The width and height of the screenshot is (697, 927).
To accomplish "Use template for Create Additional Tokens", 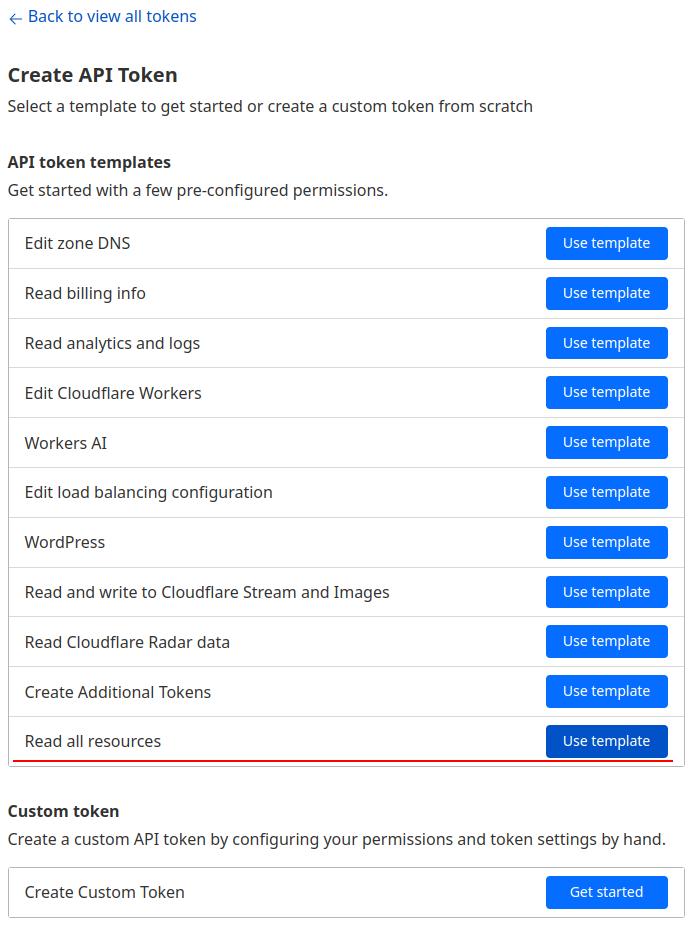I will (x=607, y=691).
